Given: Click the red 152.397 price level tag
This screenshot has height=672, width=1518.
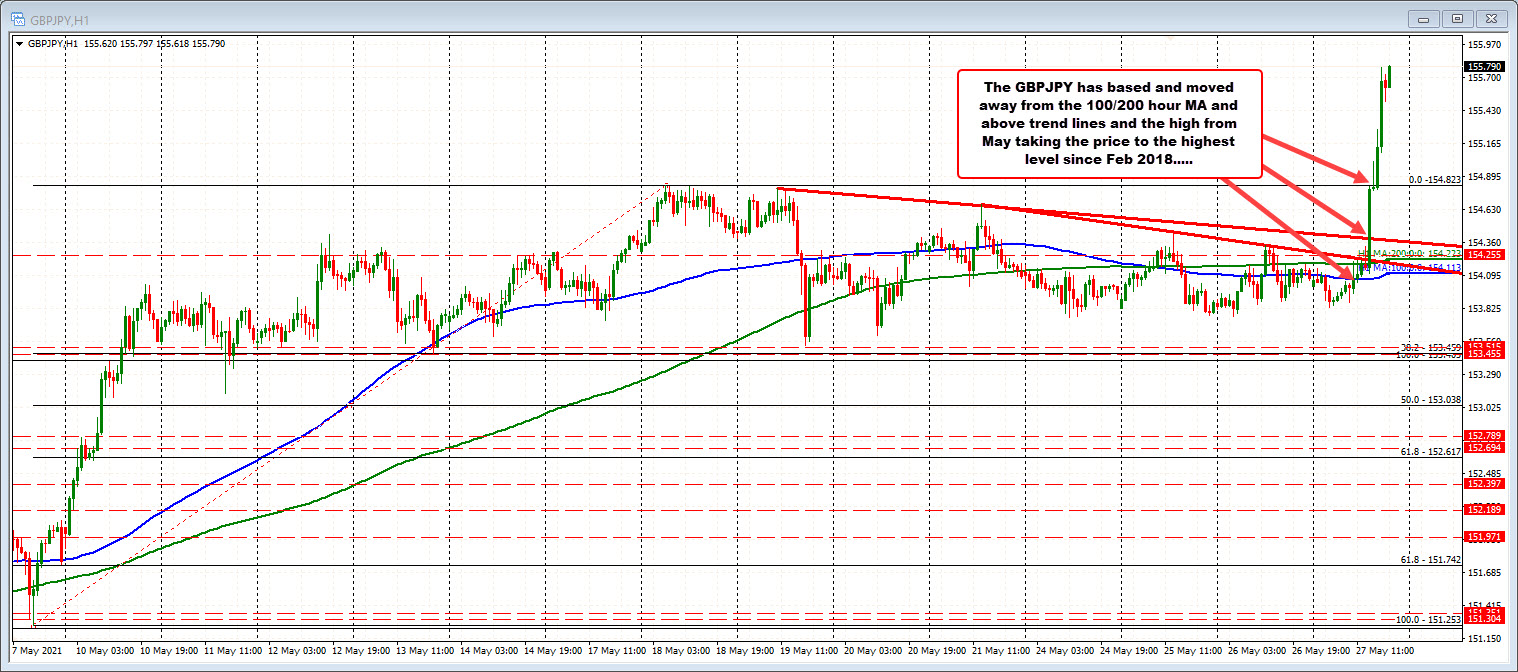Looking at the screenshot, I should point(1483,484).
